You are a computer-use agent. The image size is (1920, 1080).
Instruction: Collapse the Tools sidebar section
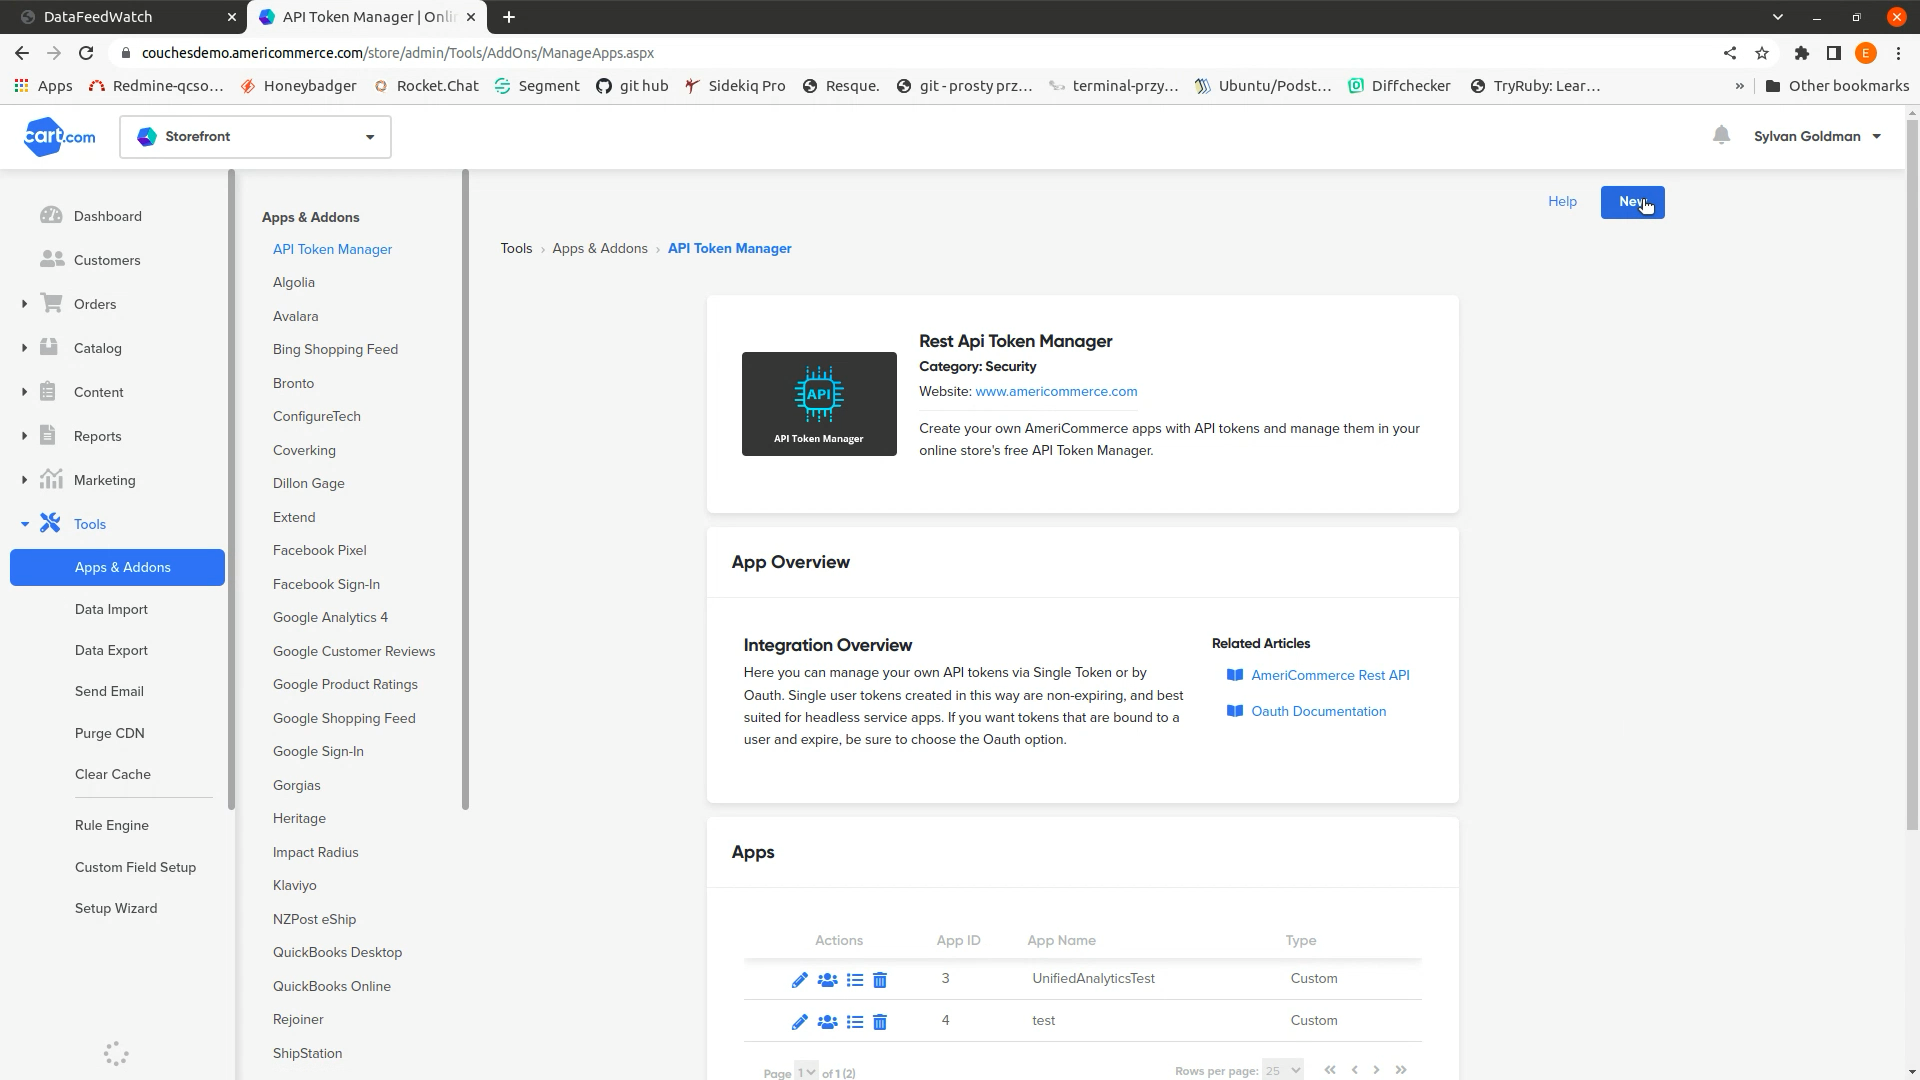24,524
